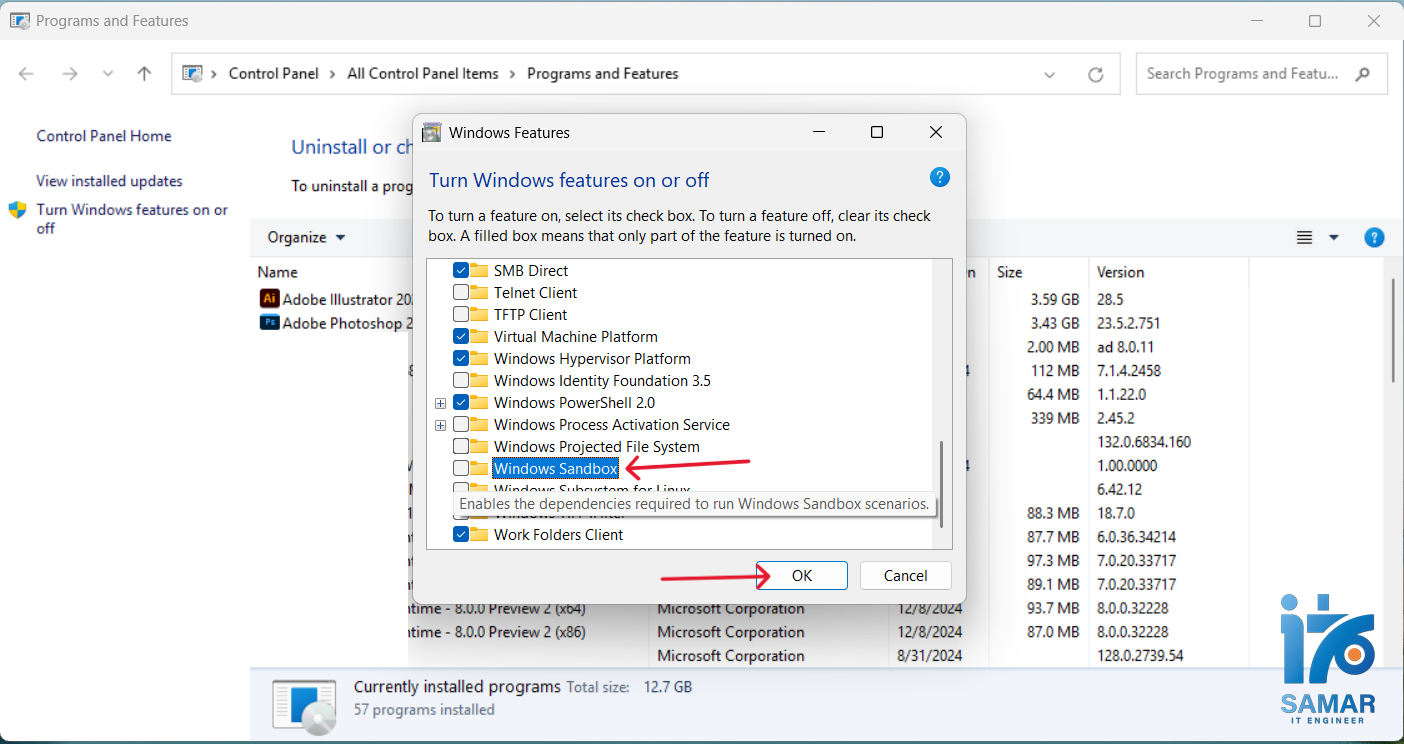Expand the Windows PowerShell 2.0 node
Screen dimensions: 1404x744
[440, 403]
